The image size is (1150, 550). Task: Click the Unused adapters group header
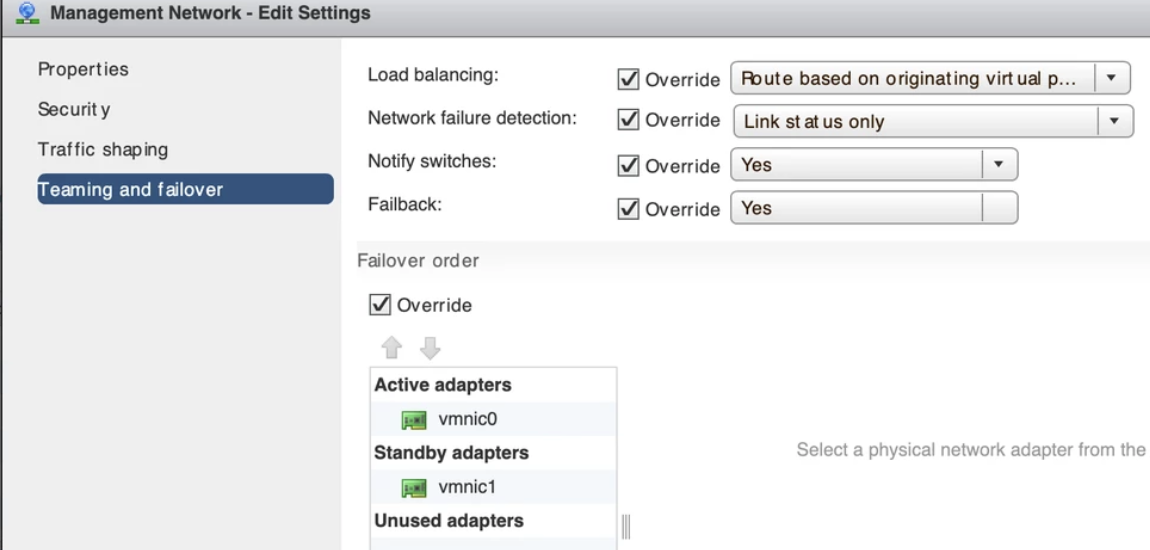pyautogui.click(x=449, y=521)
